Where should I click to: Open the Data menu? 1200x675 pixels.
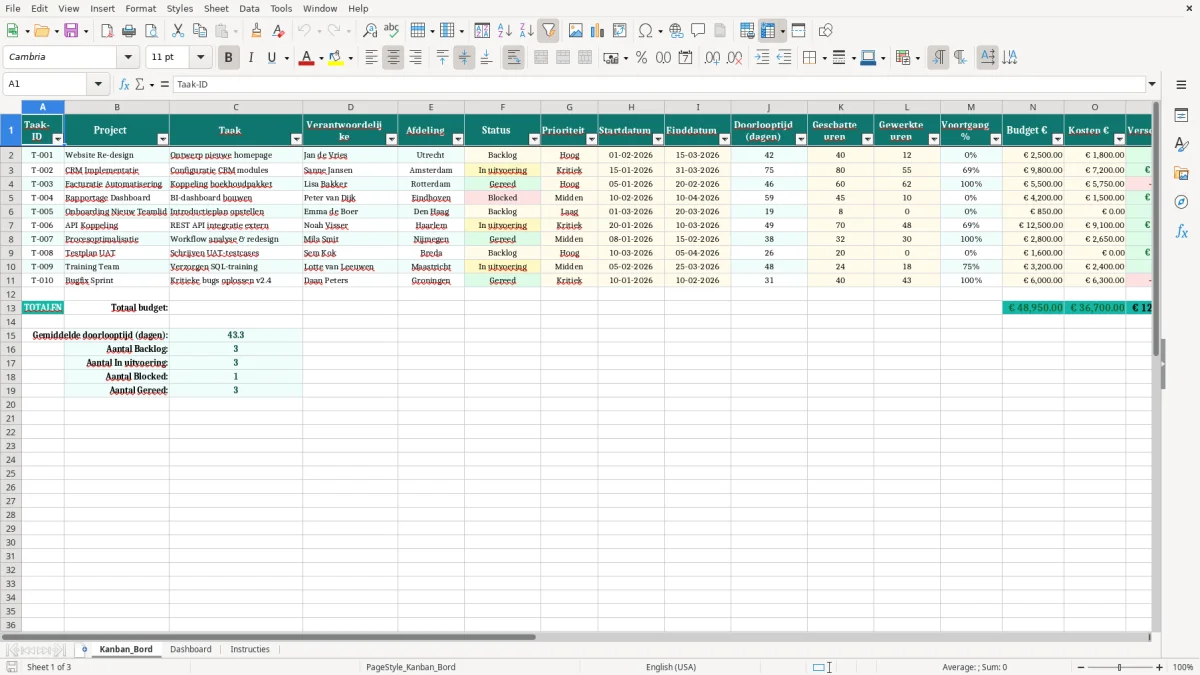[249, 8]
